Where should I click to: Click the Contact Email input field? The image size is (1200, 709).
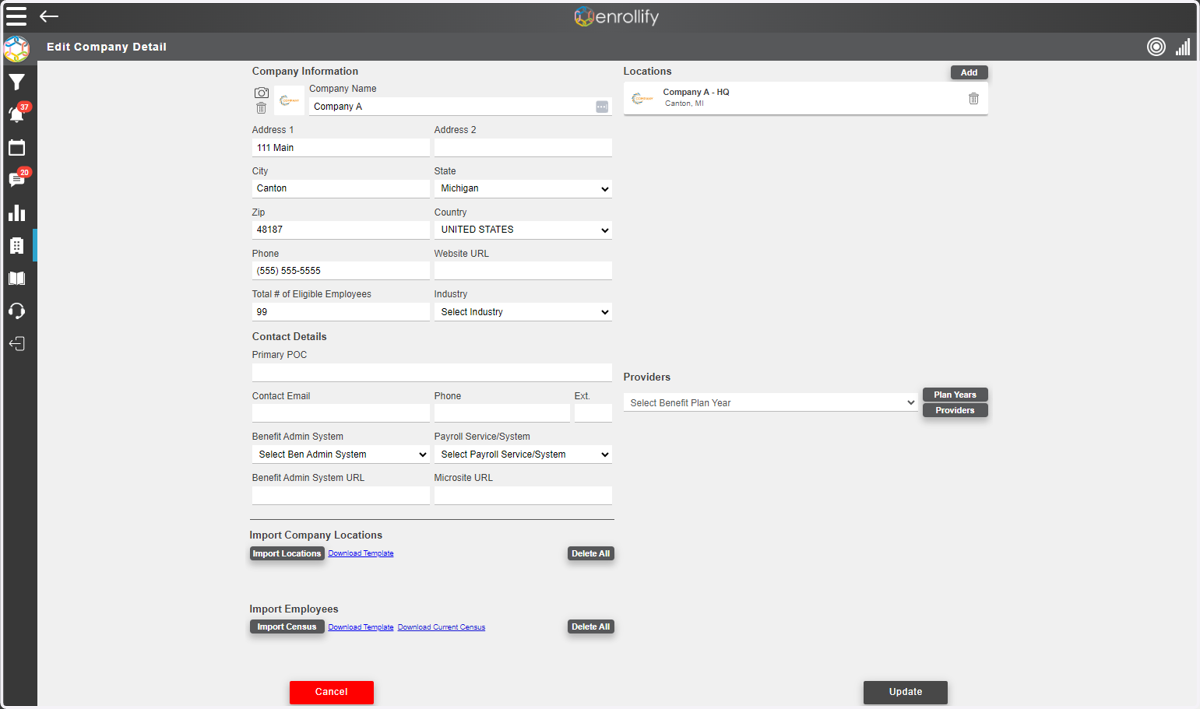click(341, 413)
